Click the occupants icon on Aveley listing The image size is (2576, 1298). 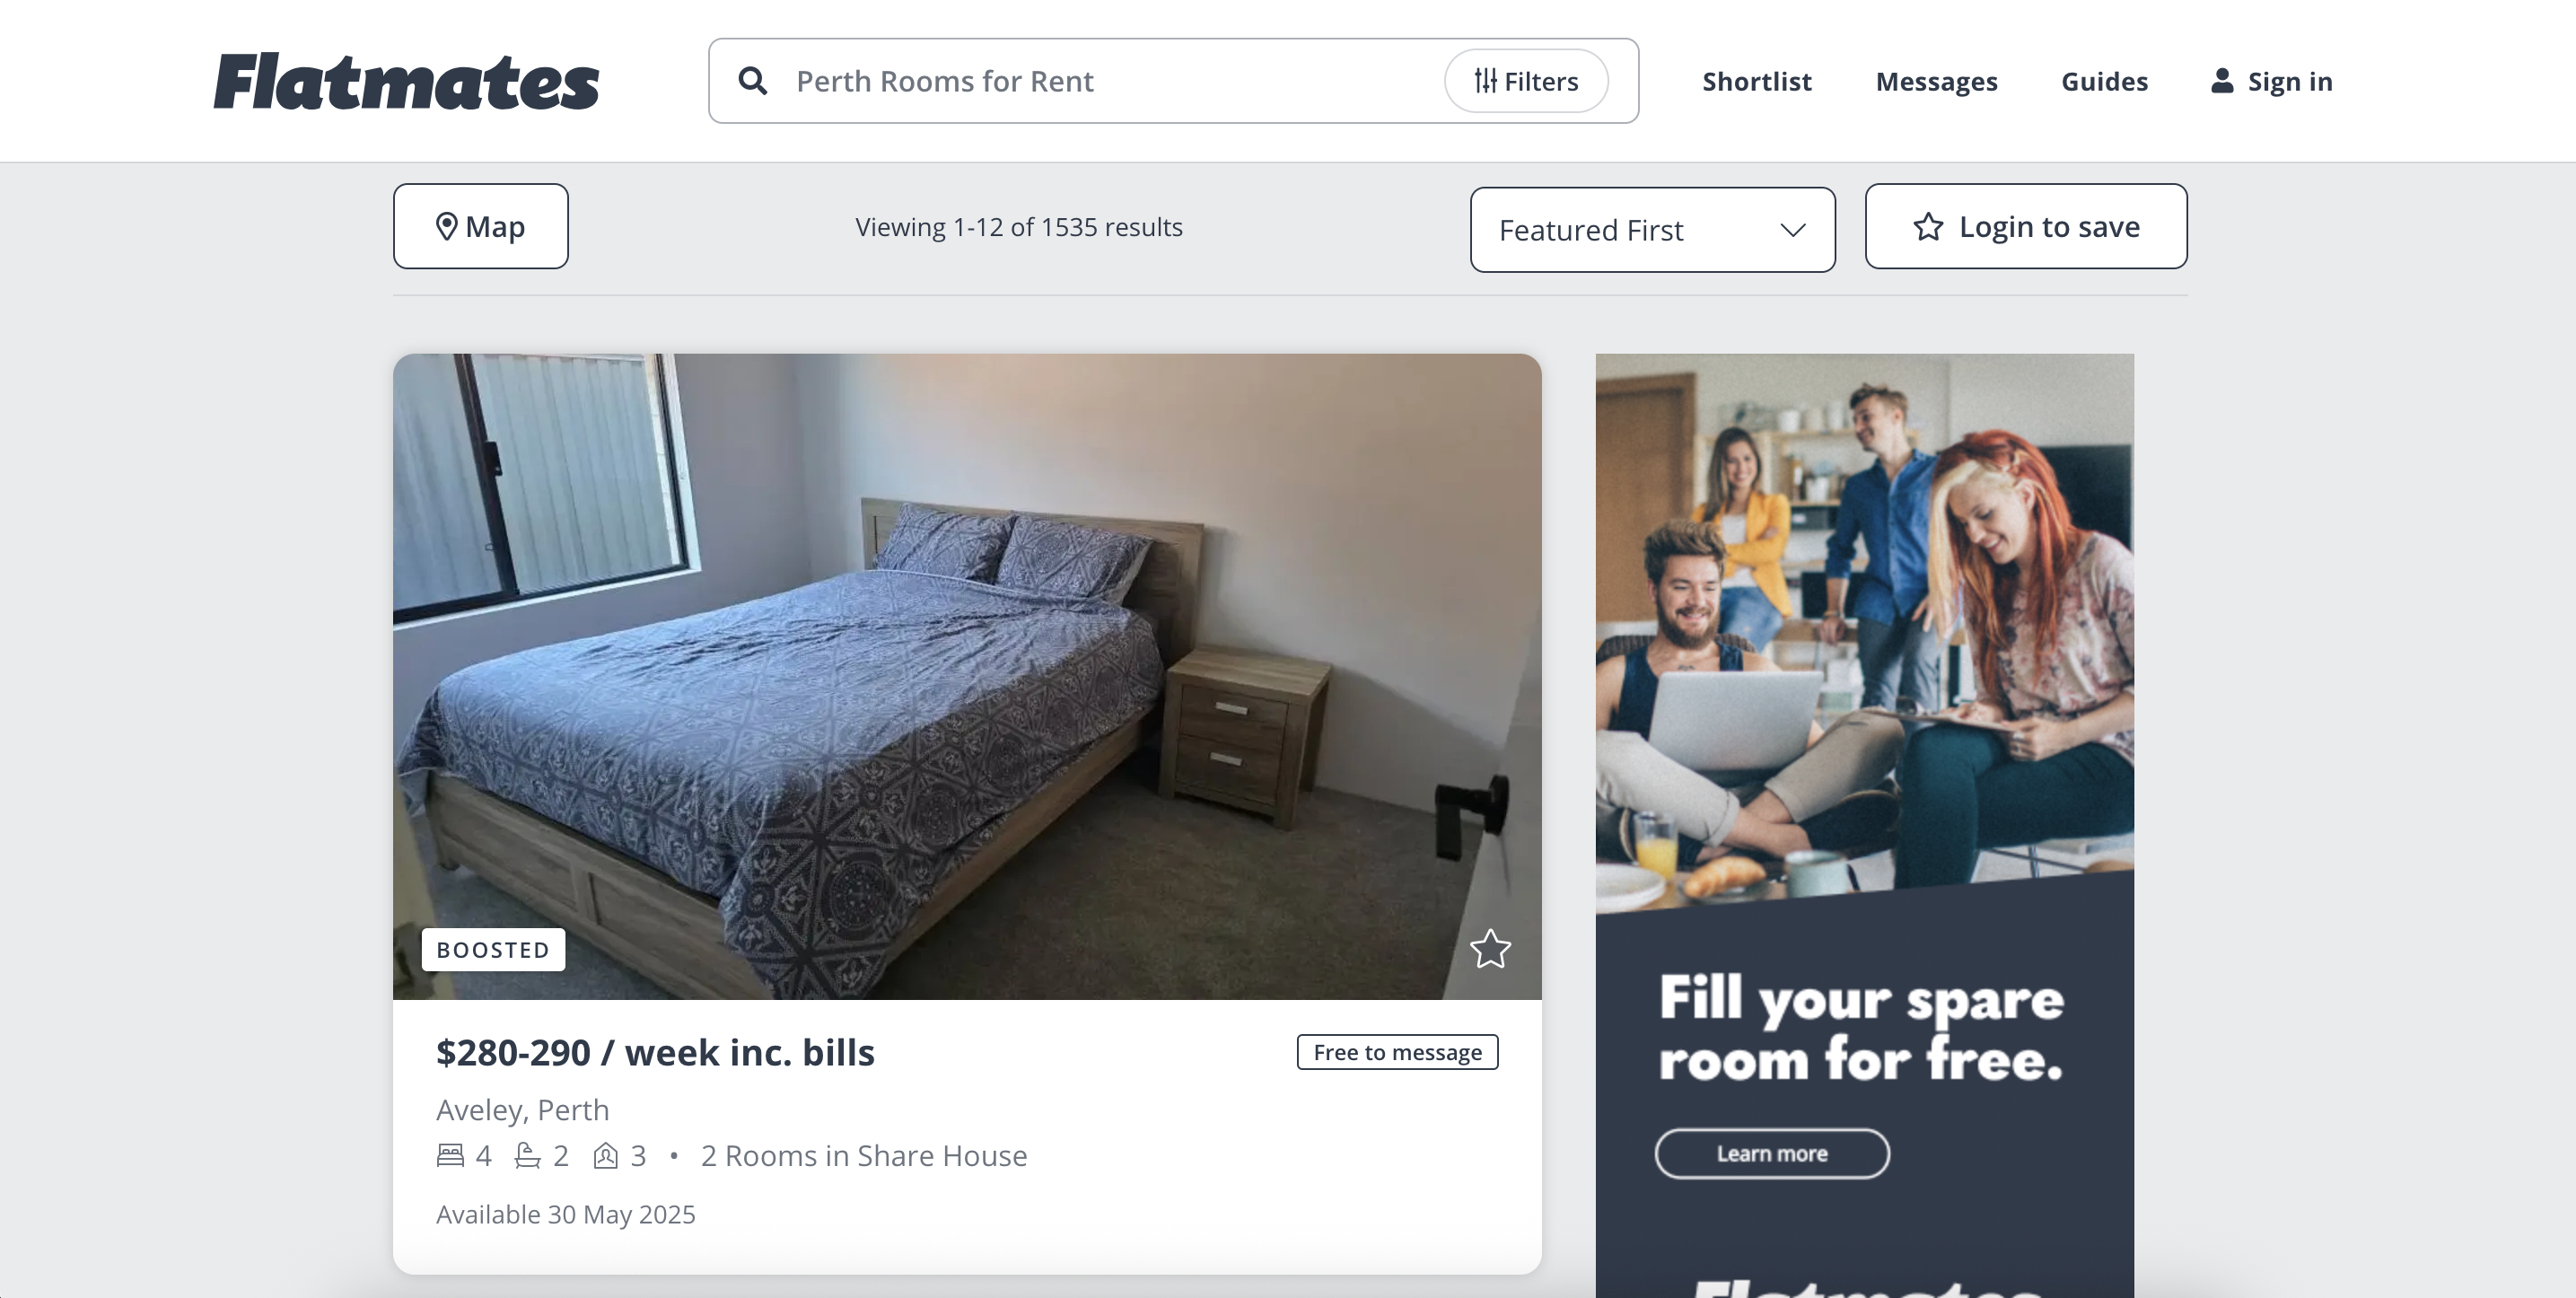605,1155
